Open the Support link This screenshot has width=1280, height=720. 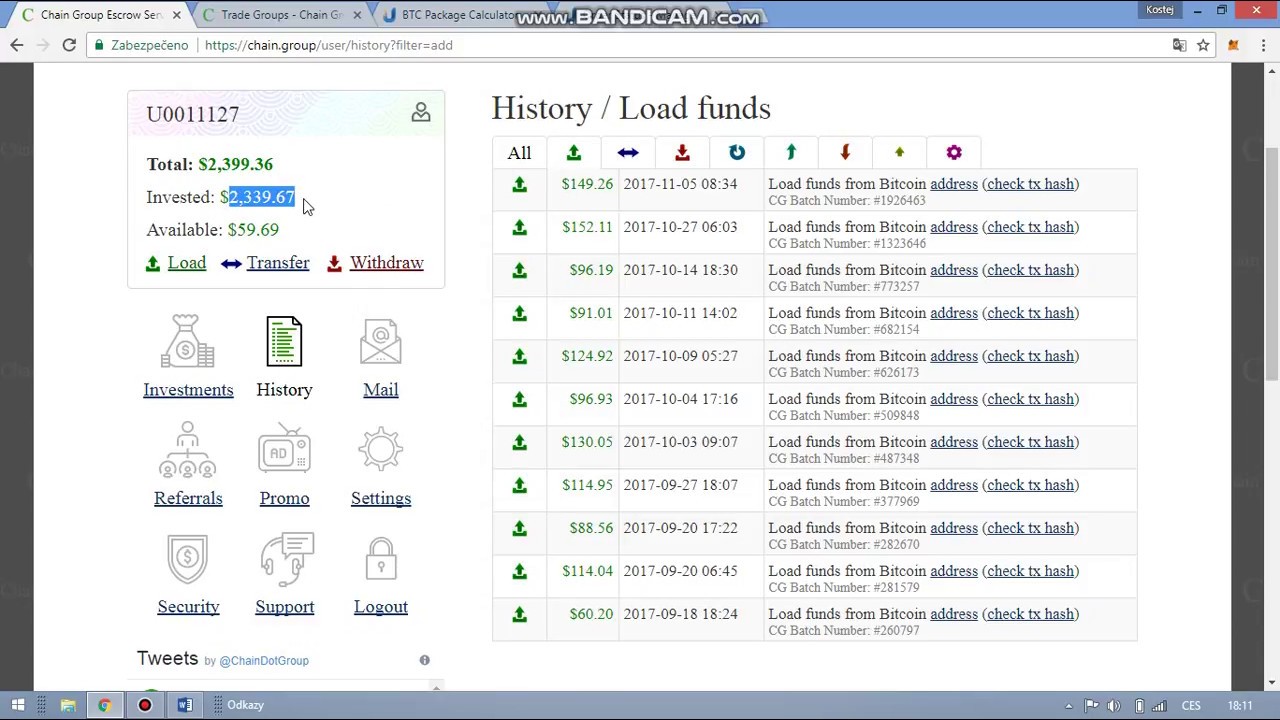click(x=285, y=607)
